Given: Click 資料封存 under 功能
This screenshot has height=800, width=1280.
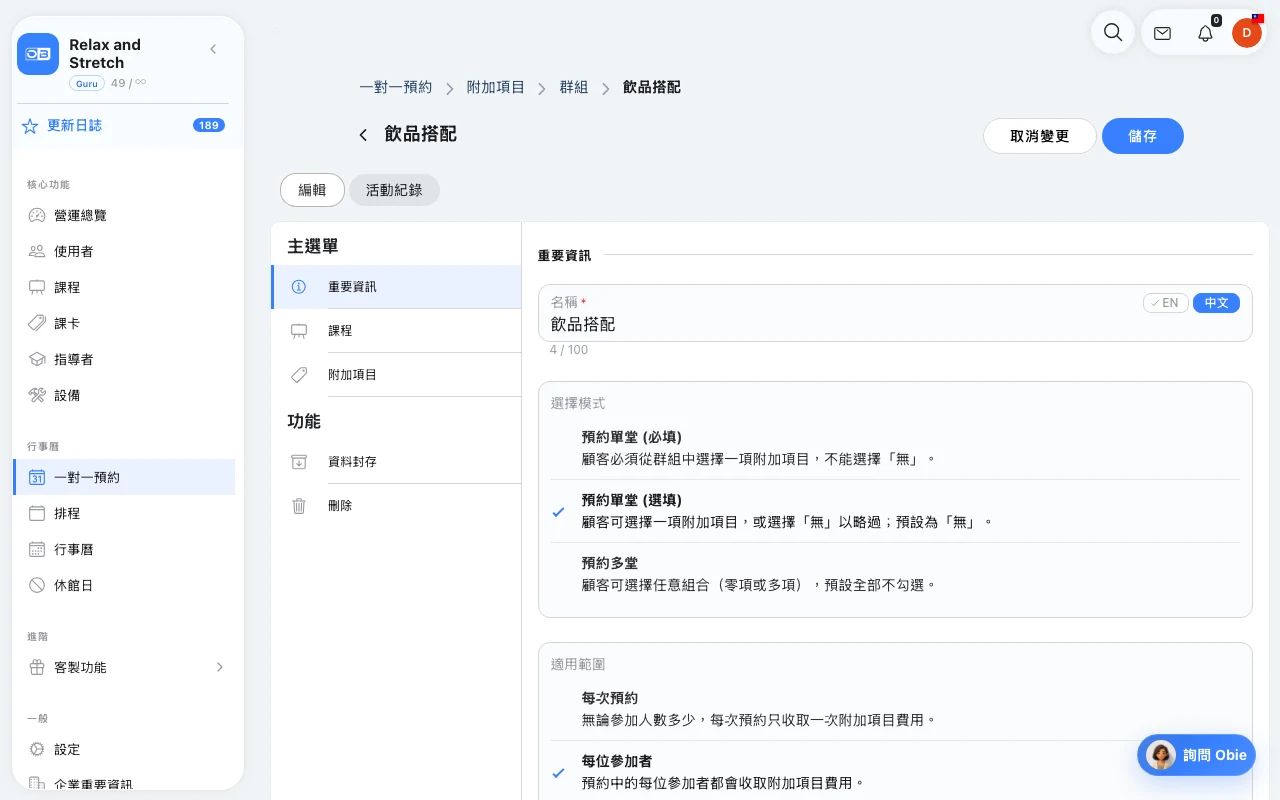Looking at the screenshot, I should (x=396, y=462).
